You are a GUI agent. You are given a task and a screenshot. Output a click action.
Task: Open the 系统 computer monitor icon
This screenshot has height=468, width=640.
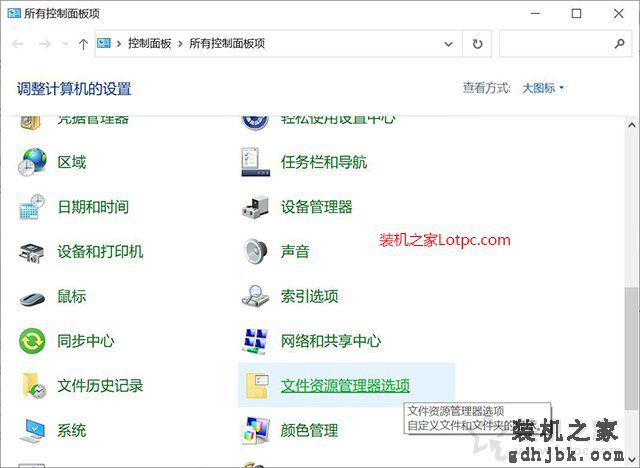(32, 430)
